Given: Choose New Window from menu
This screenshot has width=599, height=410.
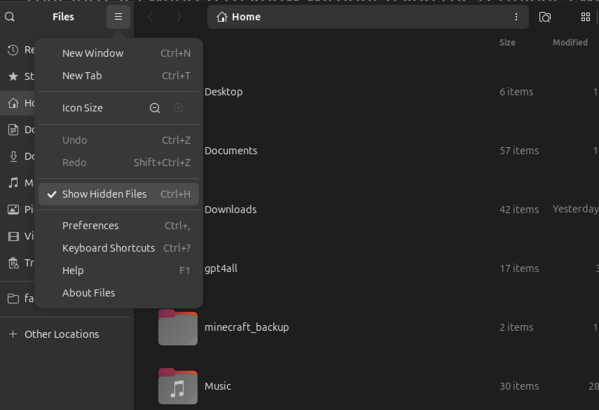Looking at the screenshot, I should tap(119, 53).
